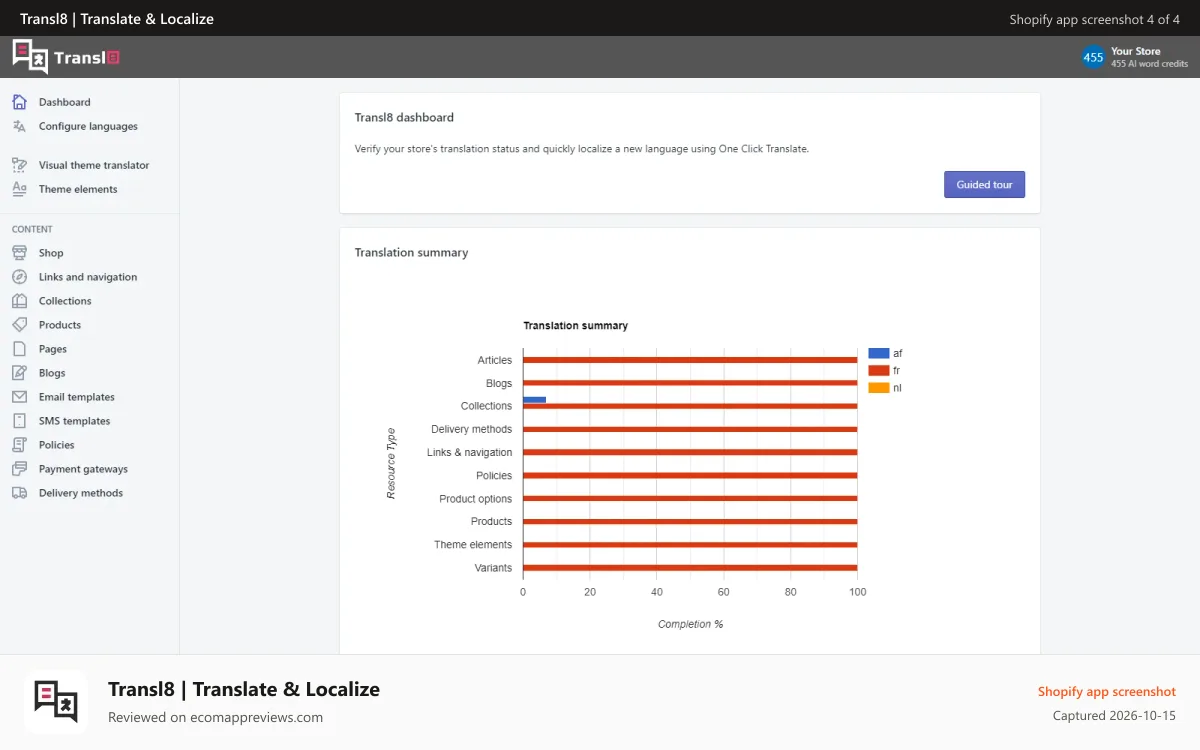Click Your Store account name

point(1136,51)
